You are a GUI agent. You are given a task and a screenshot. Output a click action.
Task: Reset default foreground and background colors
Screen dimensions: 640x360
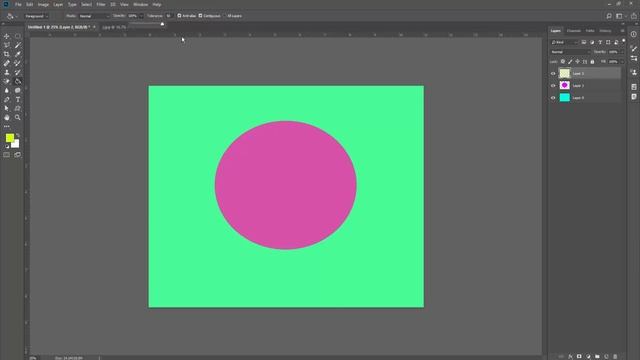pos(7,146)
